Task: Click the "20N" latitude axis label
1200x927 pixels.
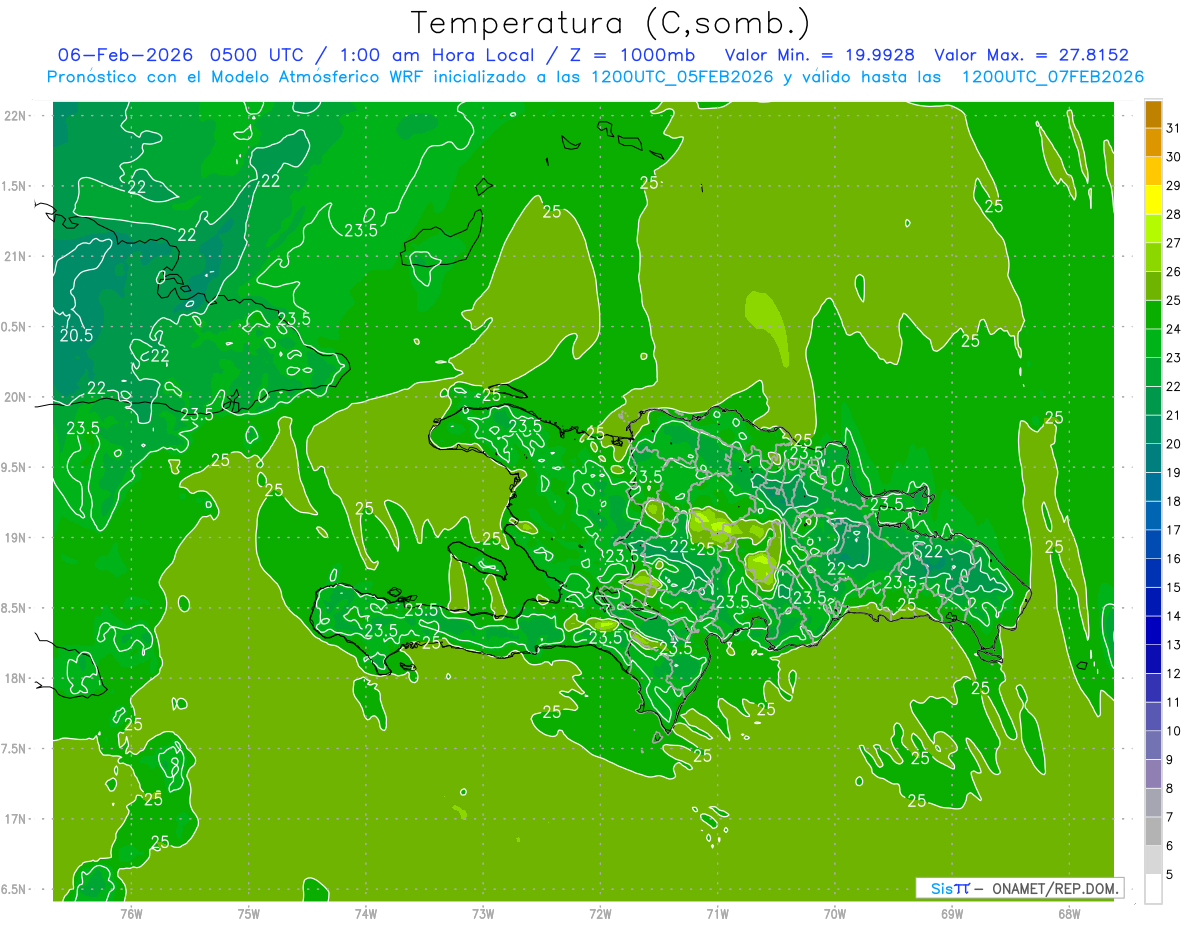Action: [x=15, y=397]
